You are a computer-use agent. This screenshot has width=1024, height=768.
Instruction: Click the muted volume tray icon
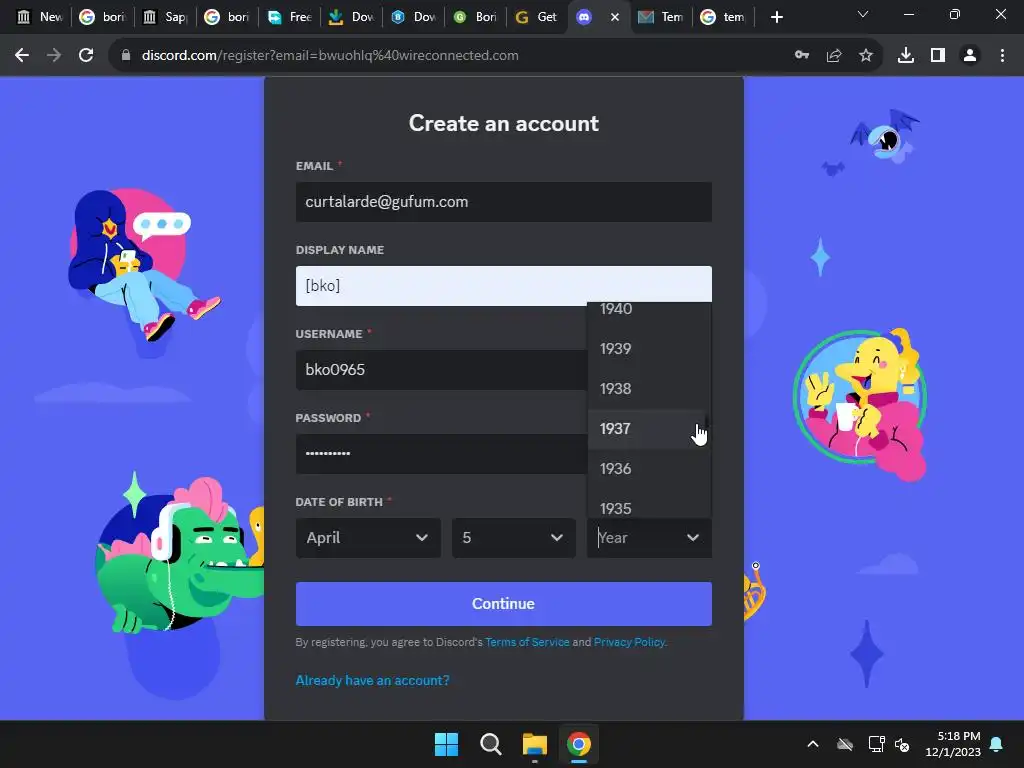(x=903, y=744)
